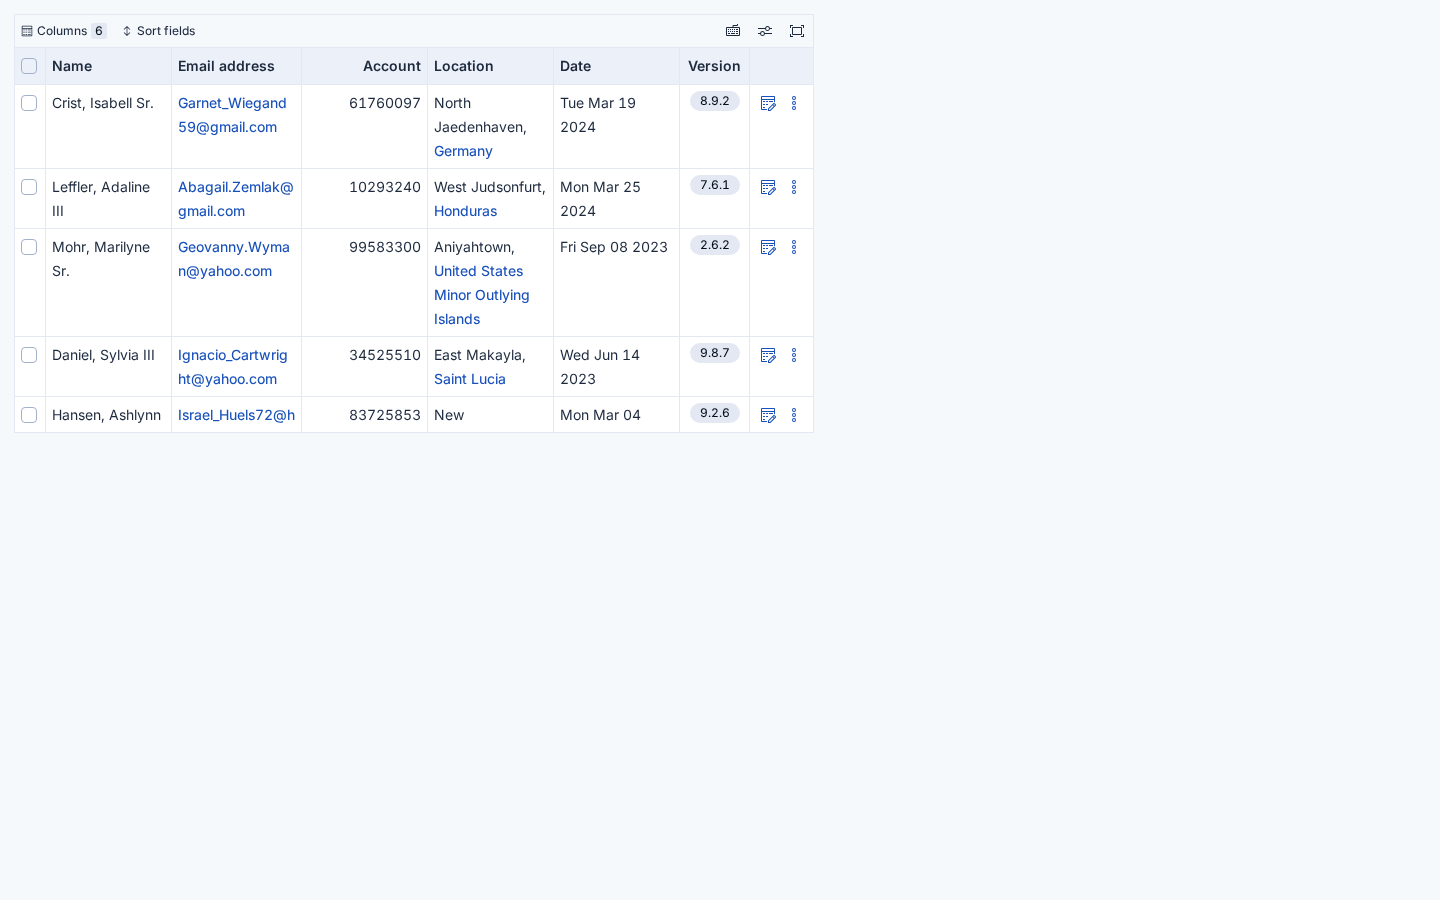Open more actions for Leffler, Adaline III
The height and width of the screenshot is (900, 1440).
pyautogui.click(x=794, y=187)
